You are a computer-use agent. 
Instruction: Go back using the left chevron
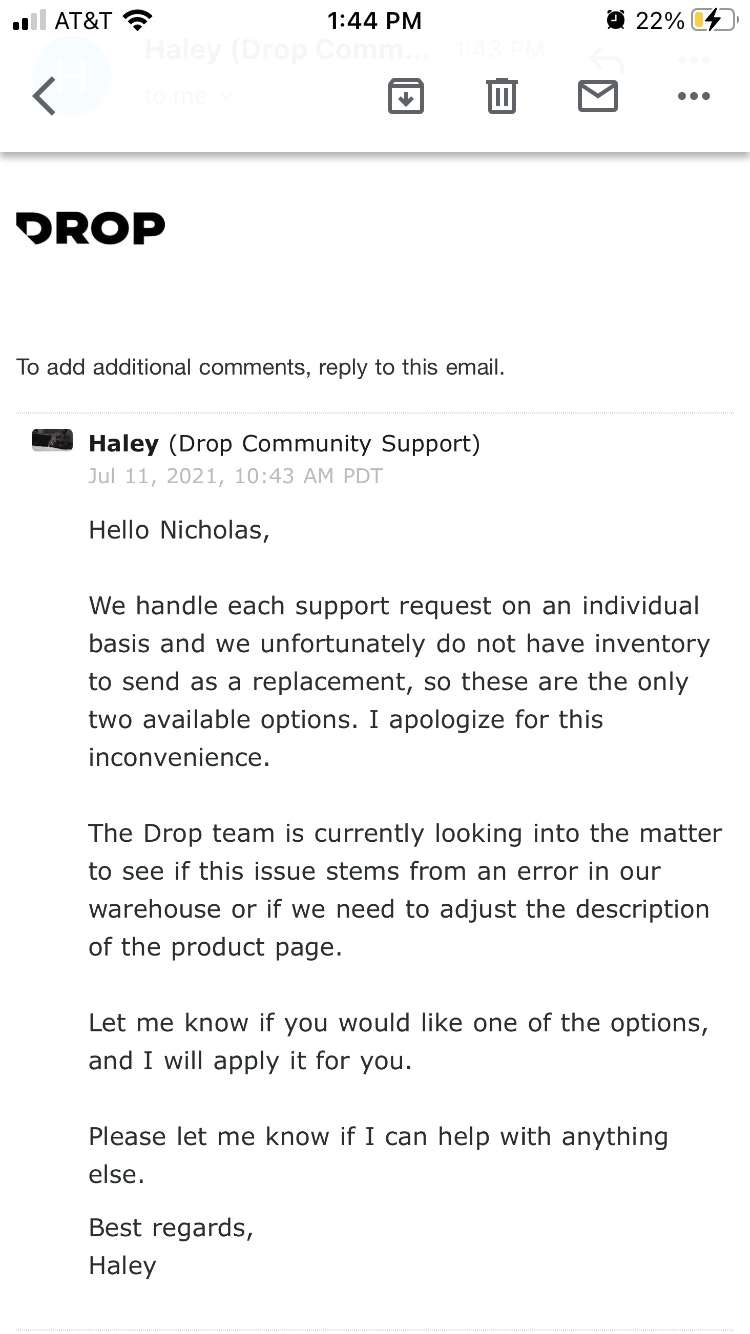click(x=44, y=96)
